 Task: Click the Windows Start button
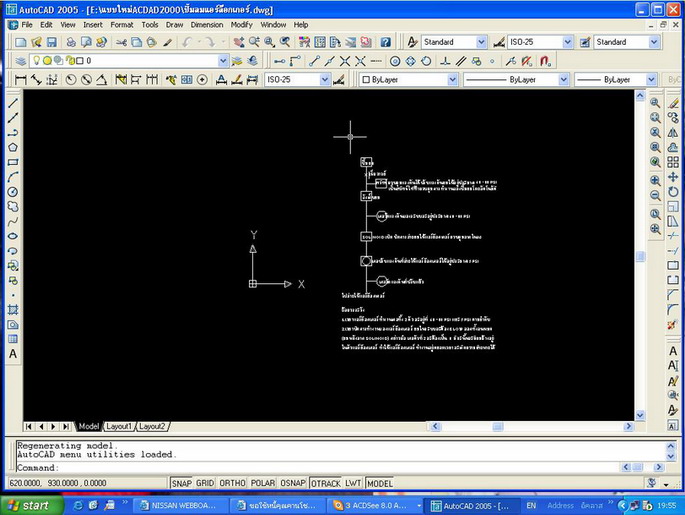pos(28,505)
